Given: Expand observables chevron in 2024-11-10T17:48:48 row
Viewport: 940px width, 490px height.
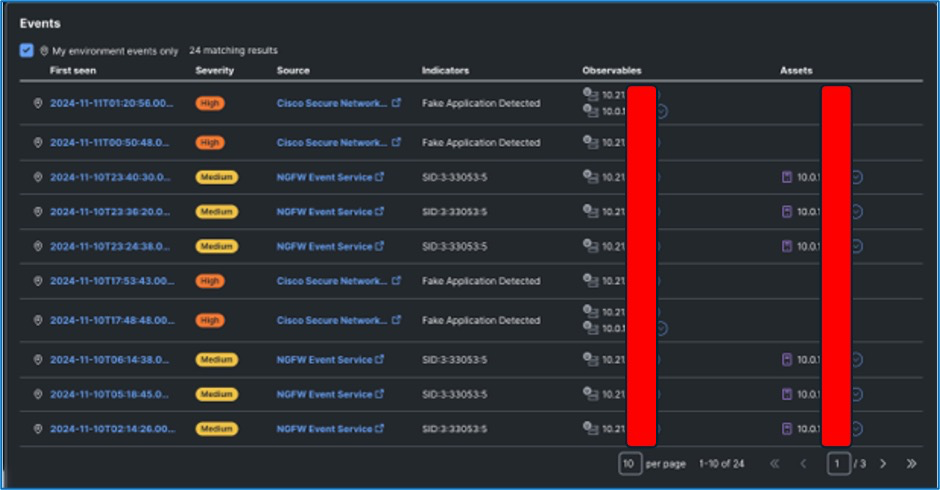Looking at the screenshot, I should coord(661,328).
